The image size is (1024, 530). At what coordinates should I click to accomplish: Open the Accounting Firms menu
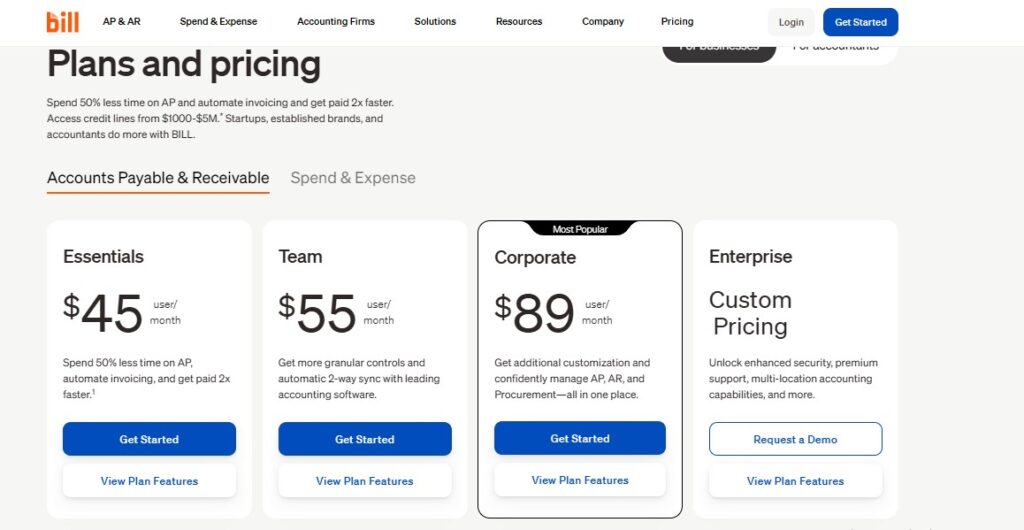[x=335, y=22]
